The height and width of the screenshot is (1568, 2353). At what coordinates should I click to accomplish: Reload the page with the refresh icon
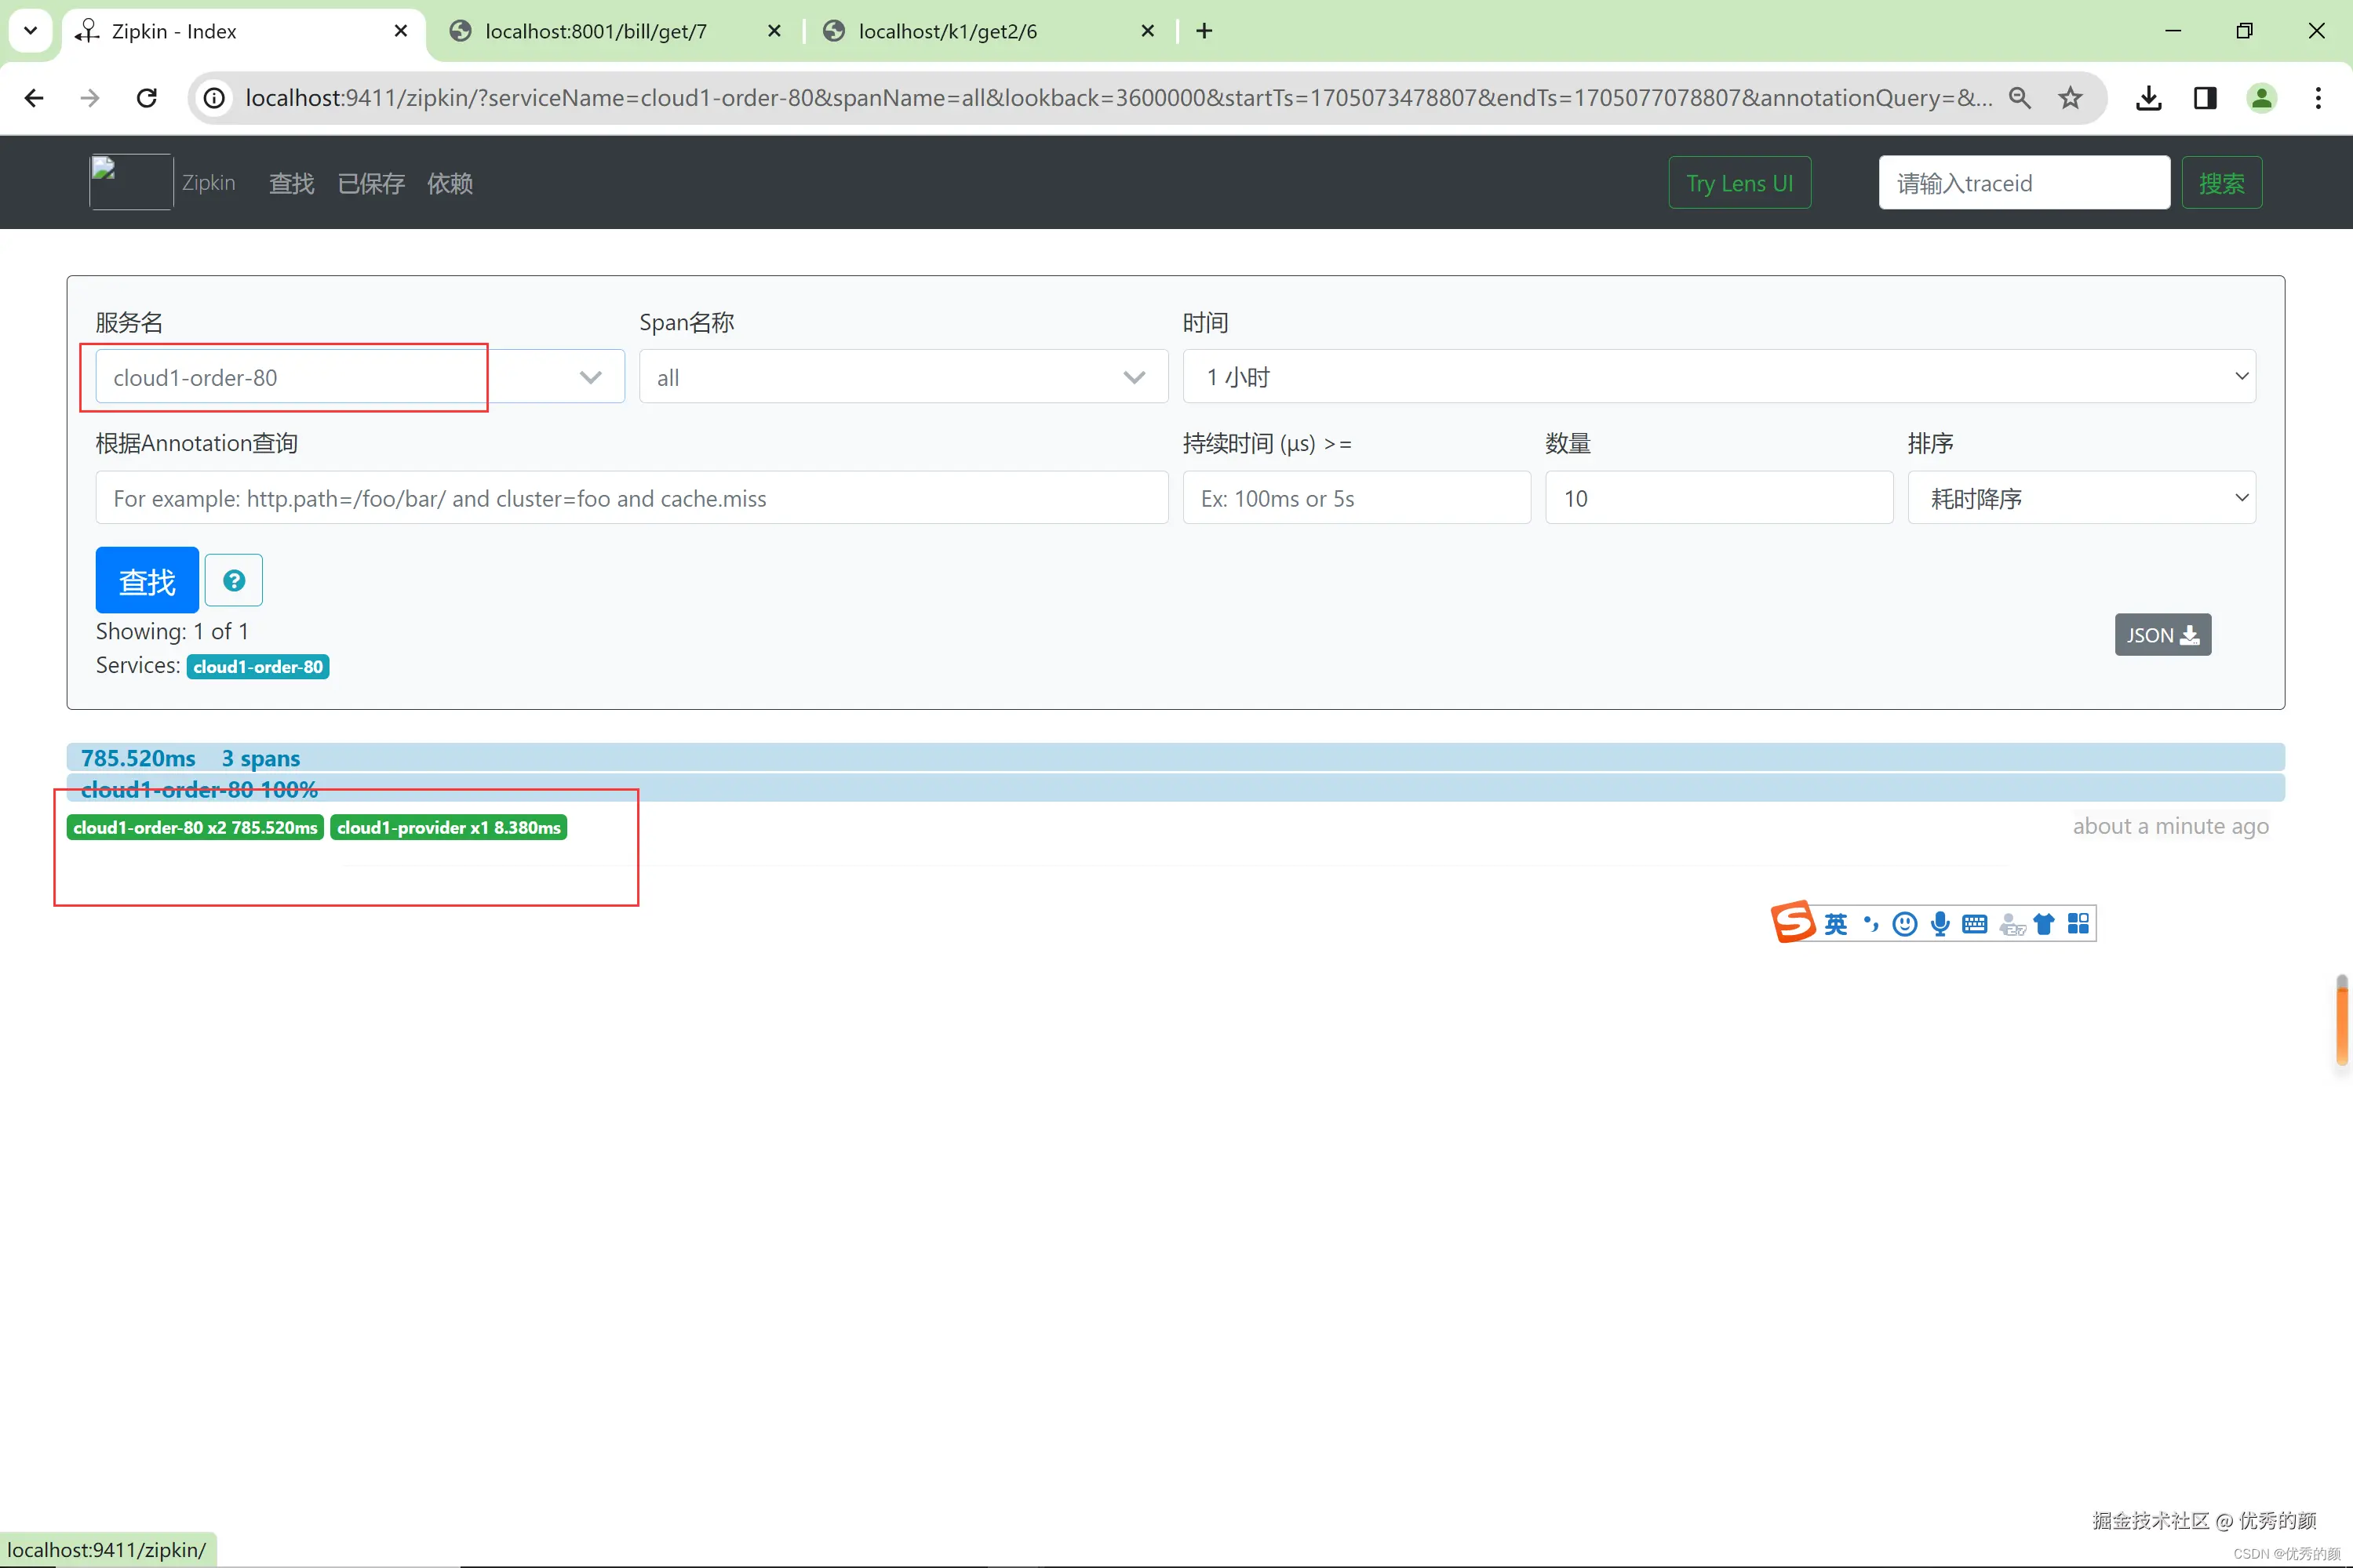pos(147,98)
